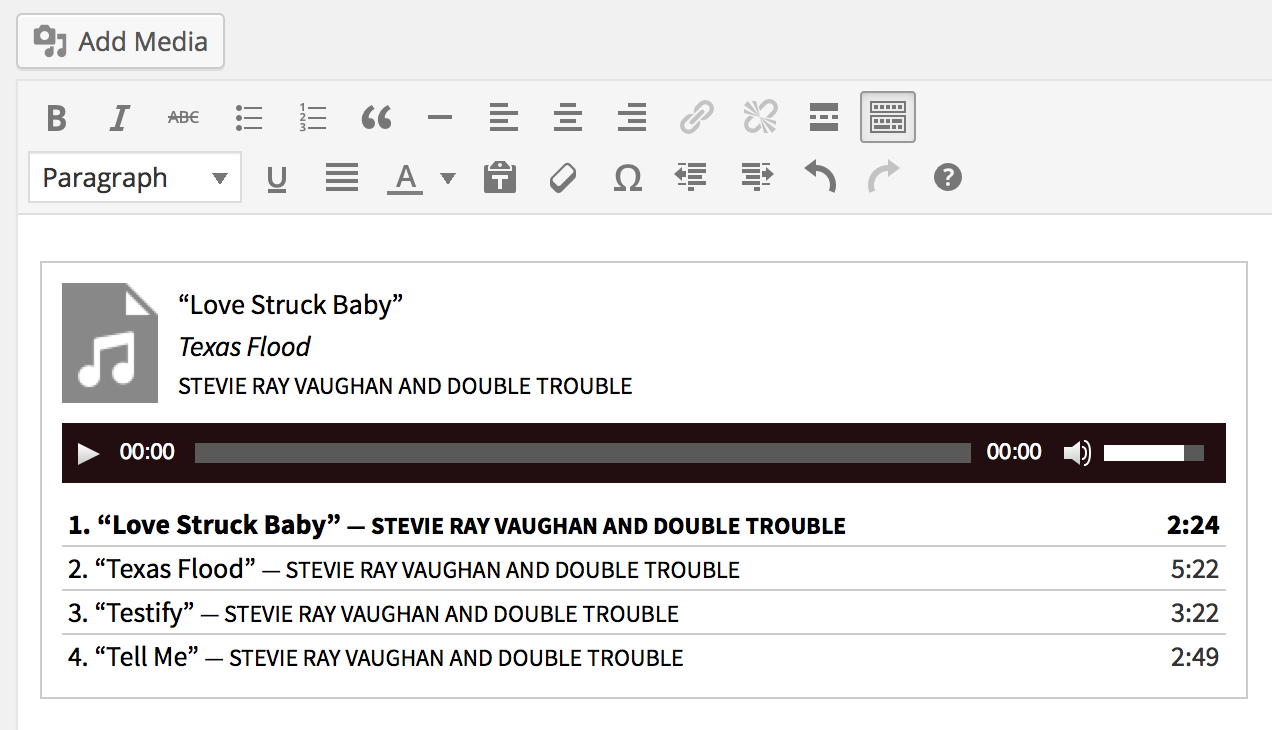The image size is (1272, 730).
Task: Insert a blockquote
Action: pos(376,118)
